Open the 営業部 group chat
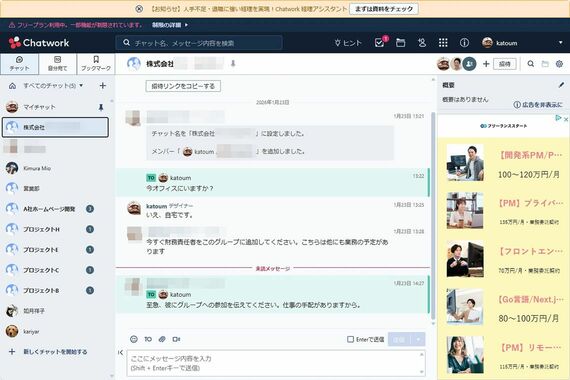This screenshot has width=570, height=380. [55, 188]
